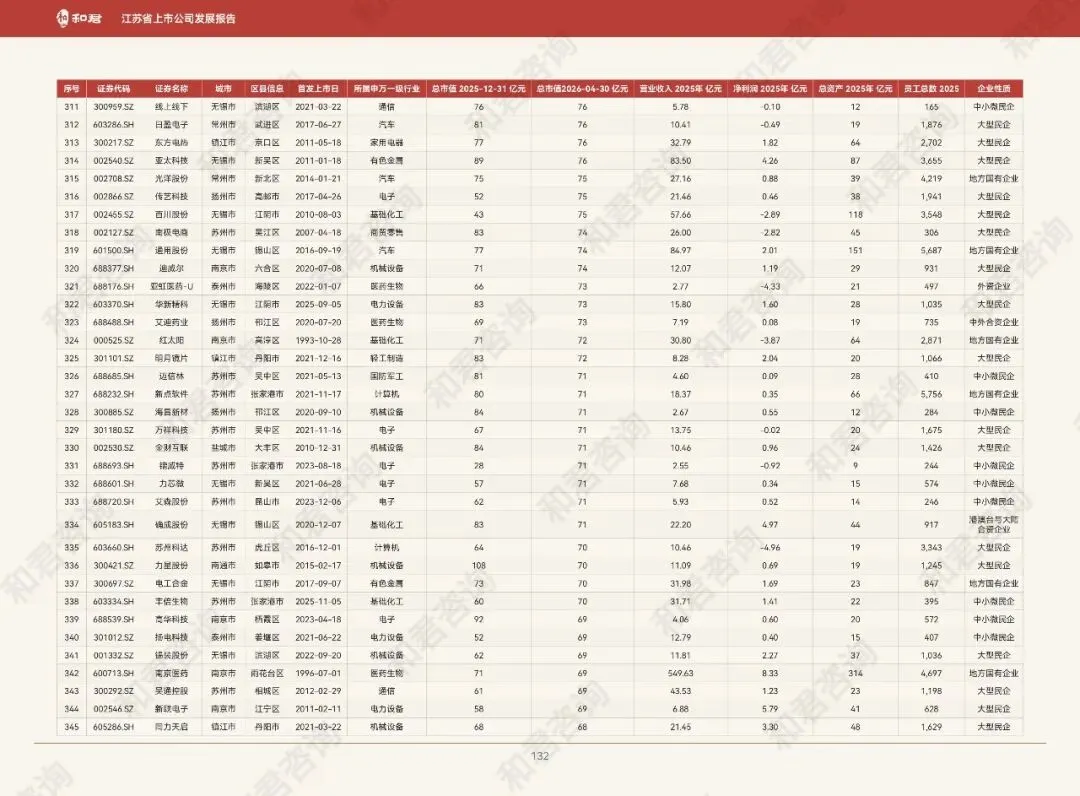Viewport: 1080px width, 796px height.
Task: Click the company name 艾迪药业
Action: [172, 322]
